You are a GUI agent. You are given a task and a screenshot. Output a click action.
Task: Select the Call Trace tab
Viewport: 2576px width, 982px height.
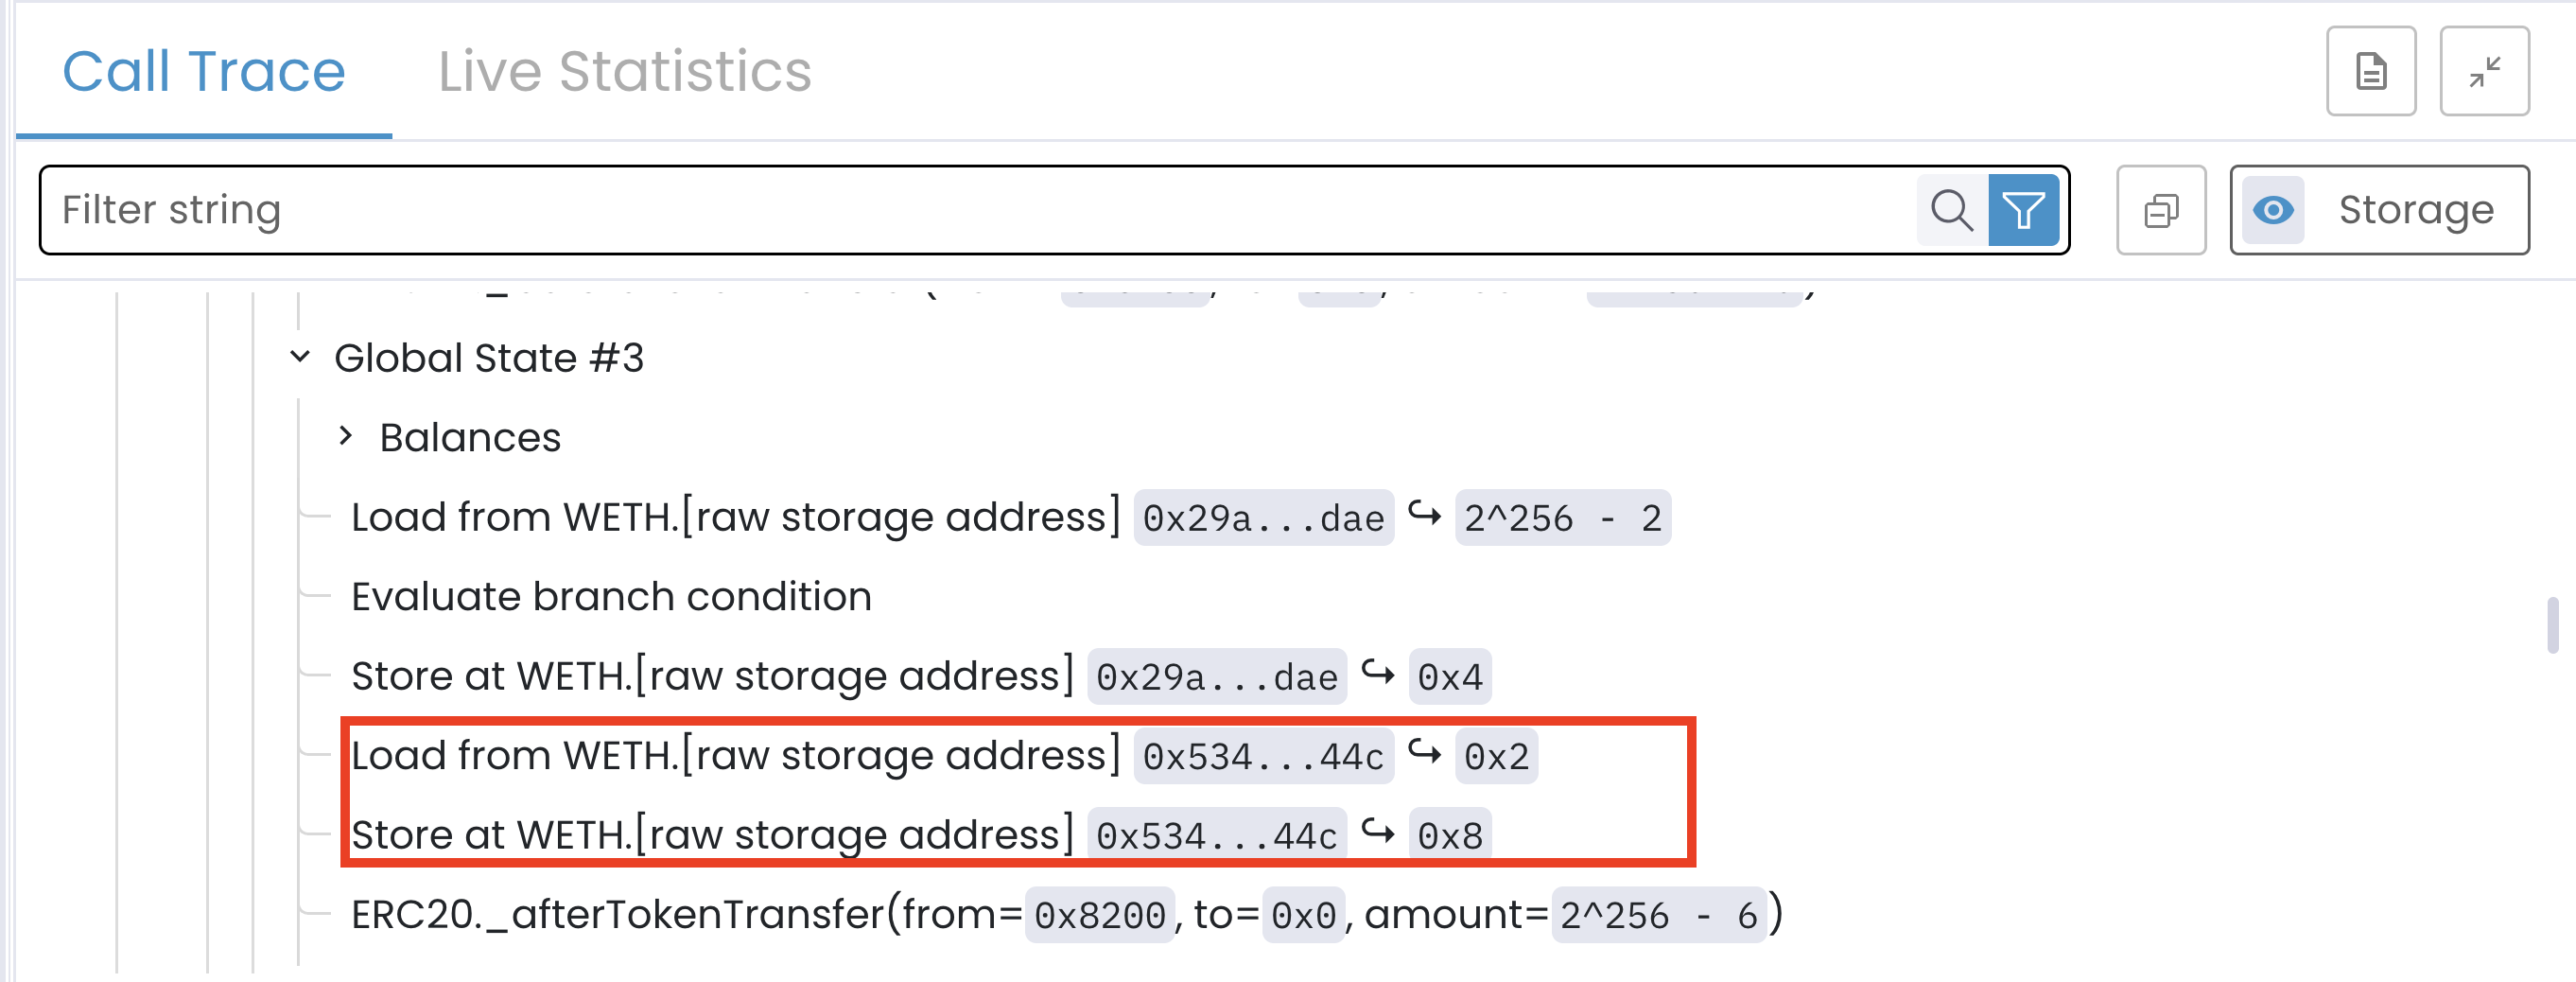point(204,72)
